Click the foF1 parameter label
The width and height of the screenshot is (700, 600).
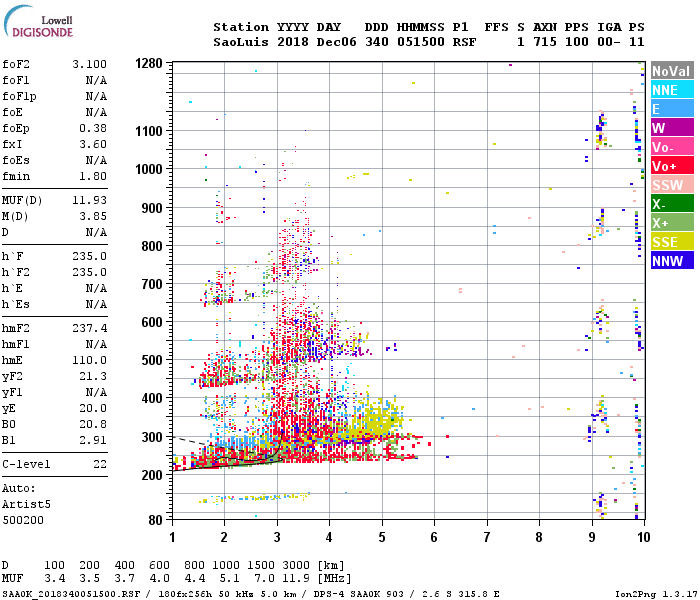pyautogui.click(x=16, y=80)
